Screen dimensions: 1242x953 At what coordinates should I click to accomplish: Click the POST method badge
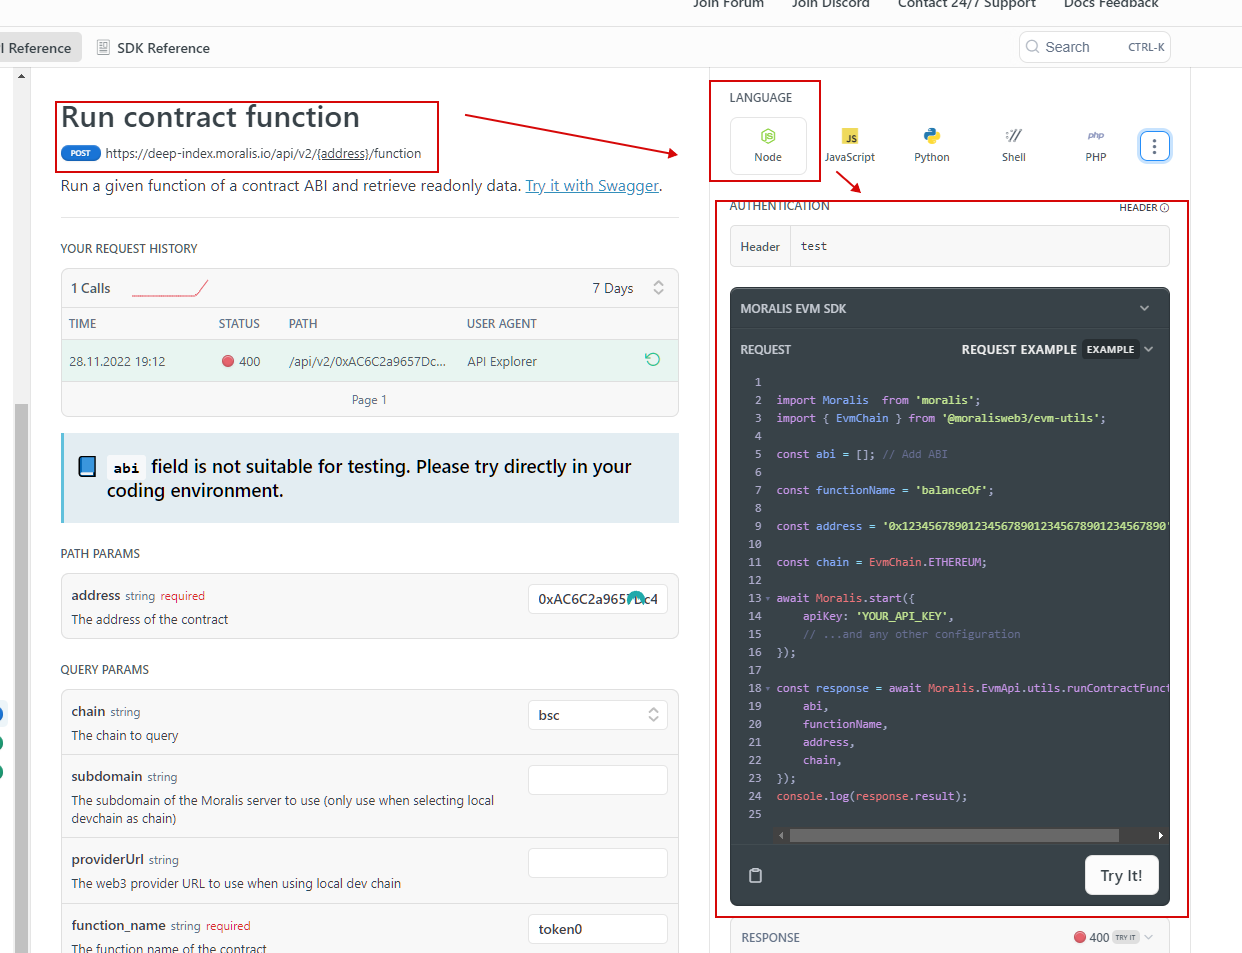(81, 153)
